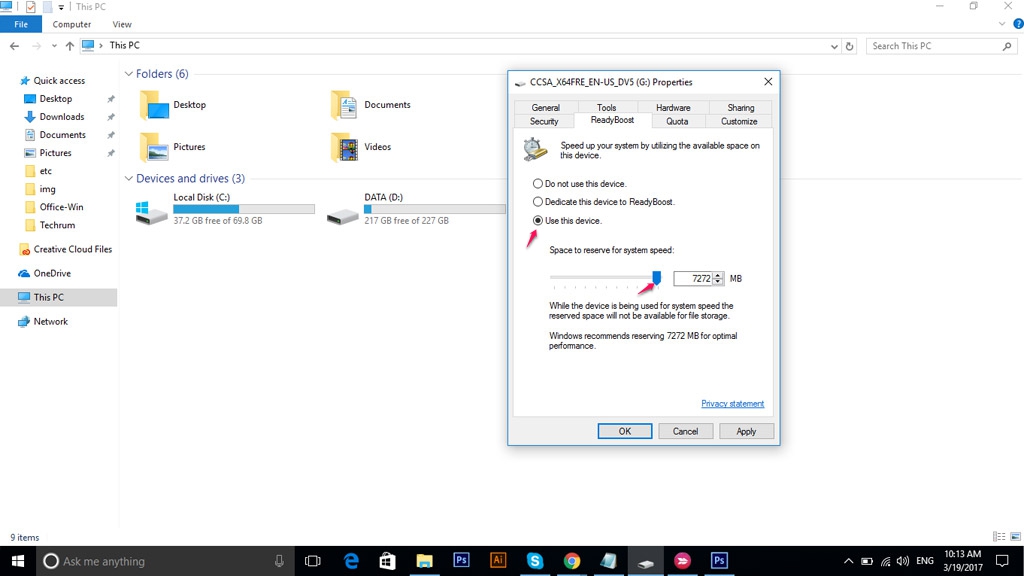Click the ReadyBoost space slider handle
Viewport: 1024px width, 576px height.
point(657,277)
